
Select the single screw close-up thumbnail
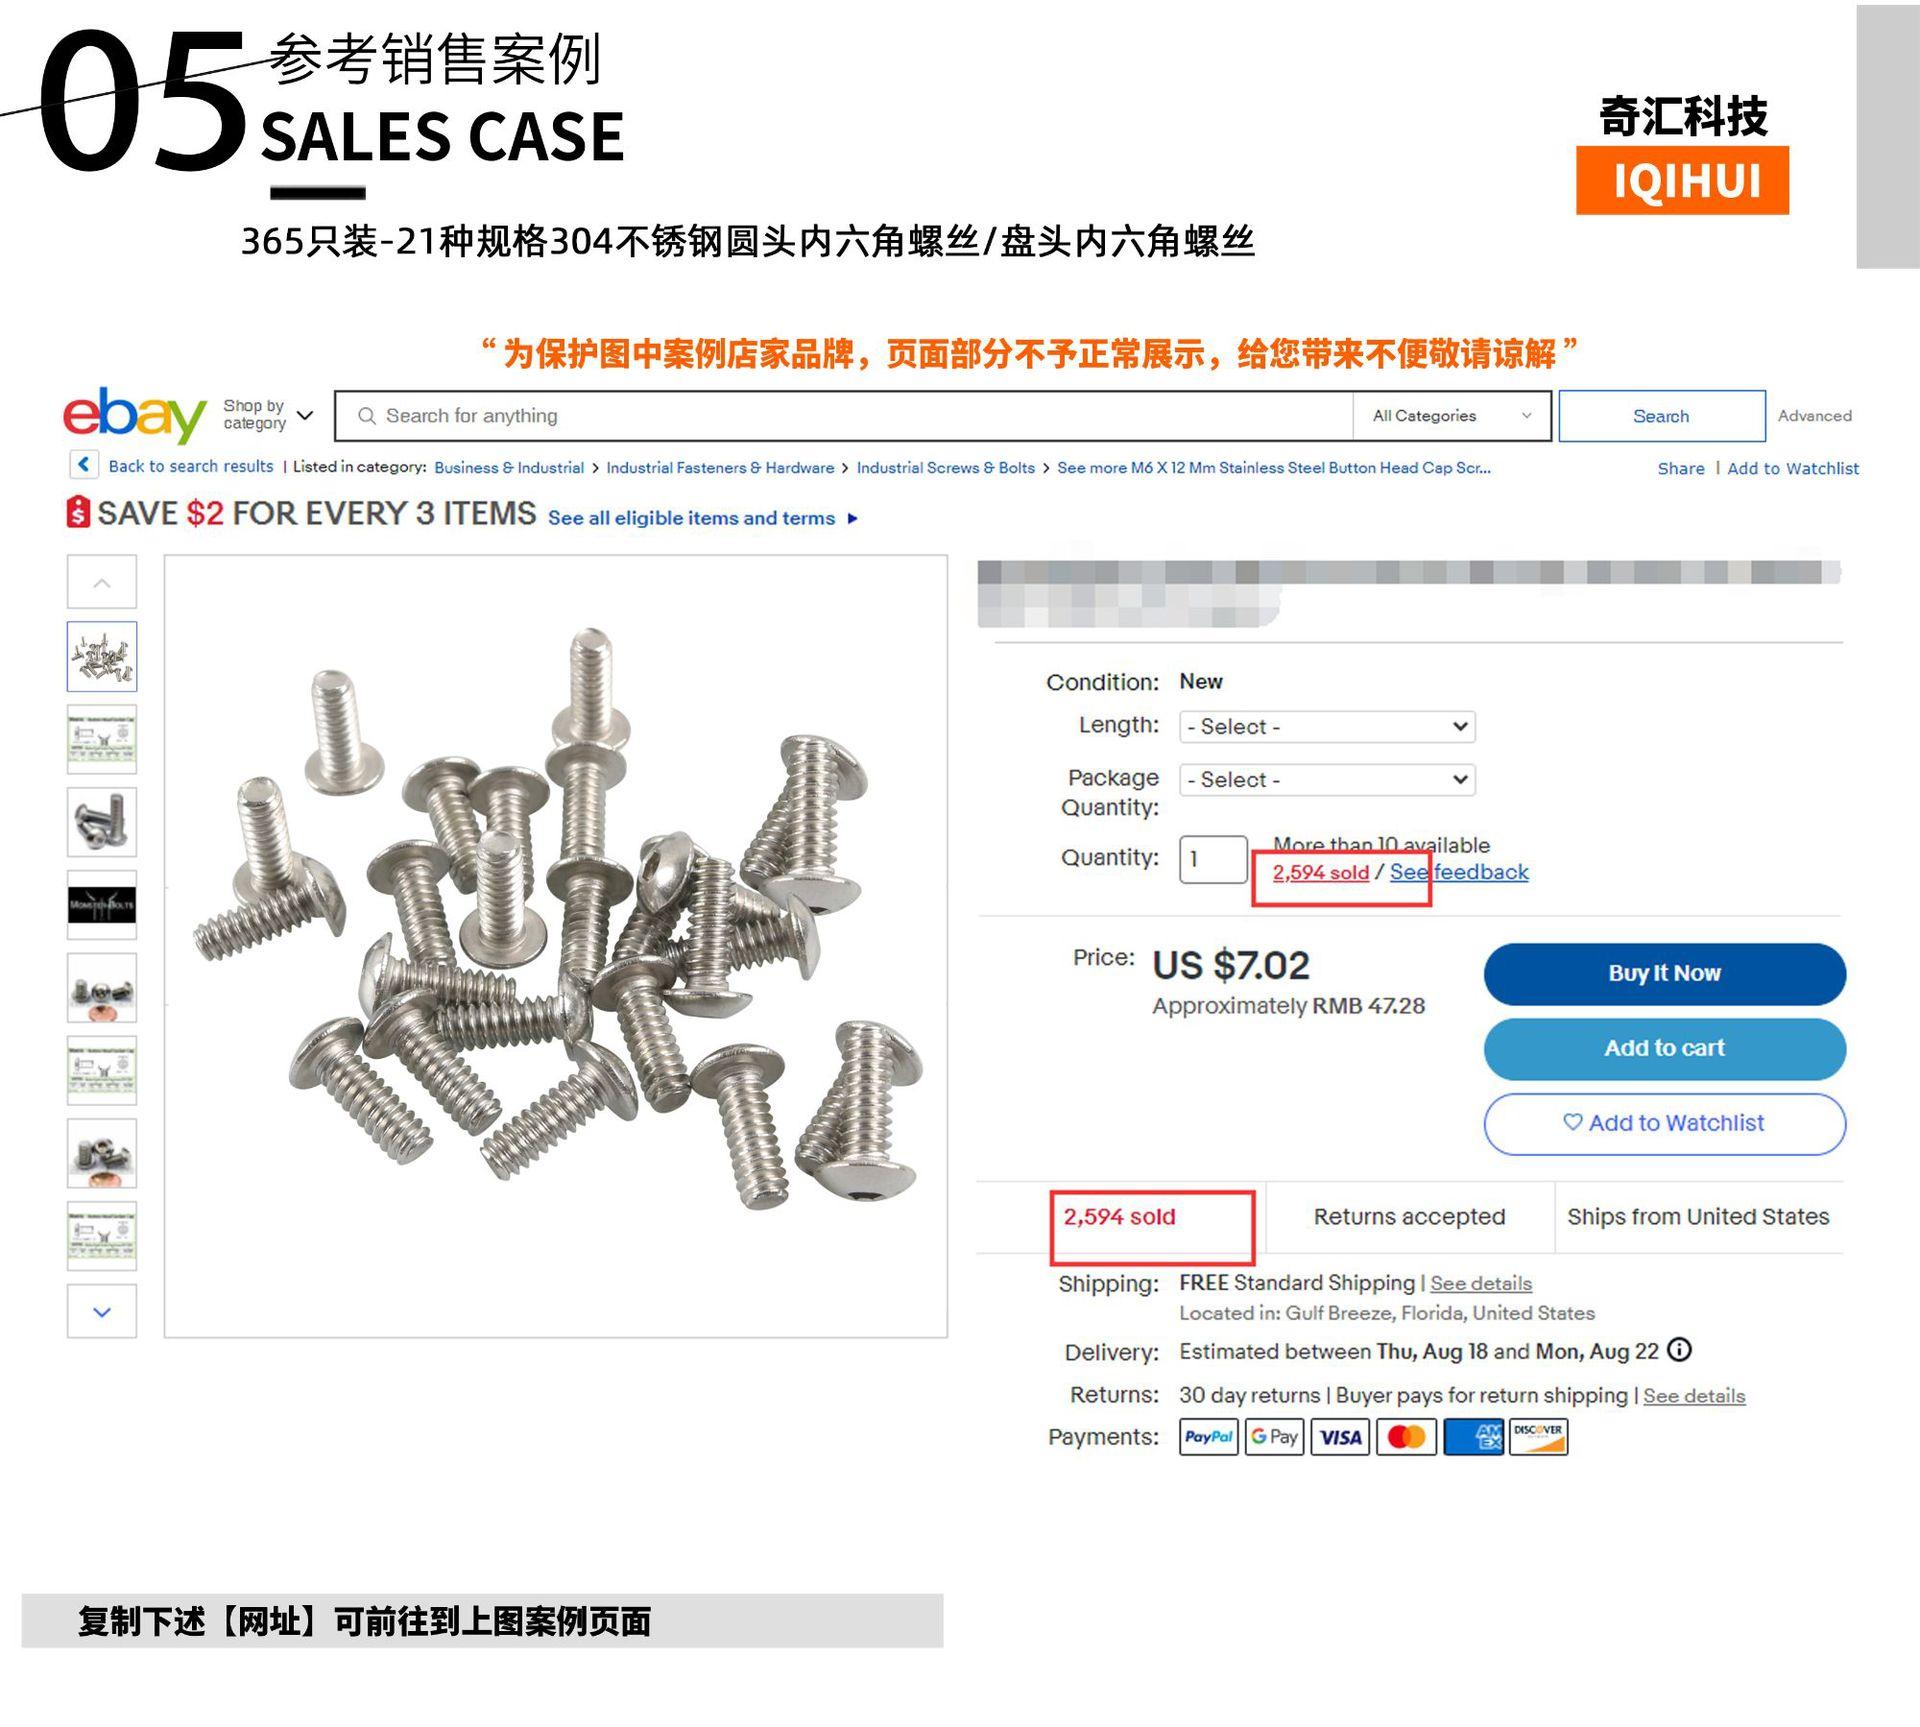(102, 822)
